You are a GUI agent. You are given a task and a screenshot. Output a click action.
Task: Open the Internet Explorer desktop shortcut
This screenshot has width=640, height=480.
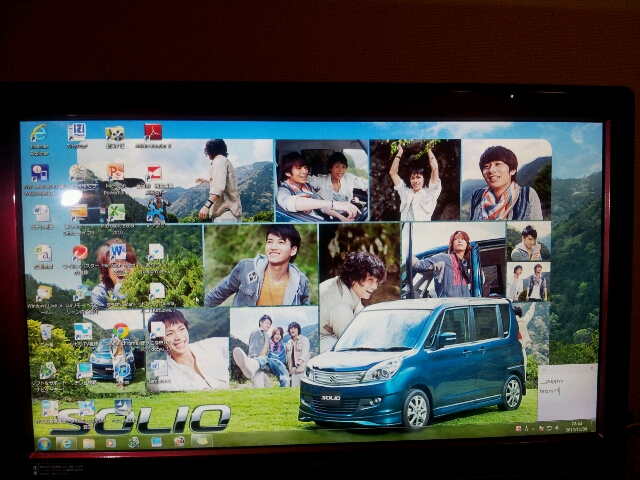click(x=40, y=140)
